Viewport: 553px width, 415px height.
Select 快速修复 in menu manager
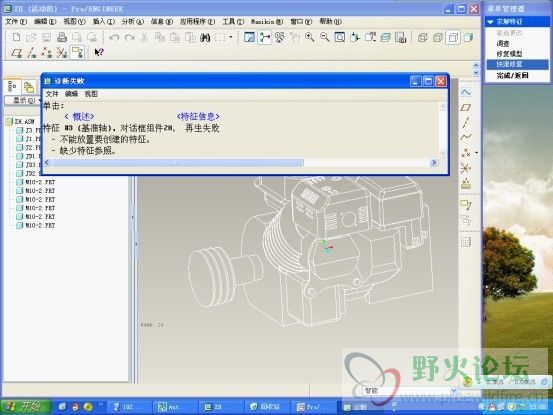tap(517, 64)
